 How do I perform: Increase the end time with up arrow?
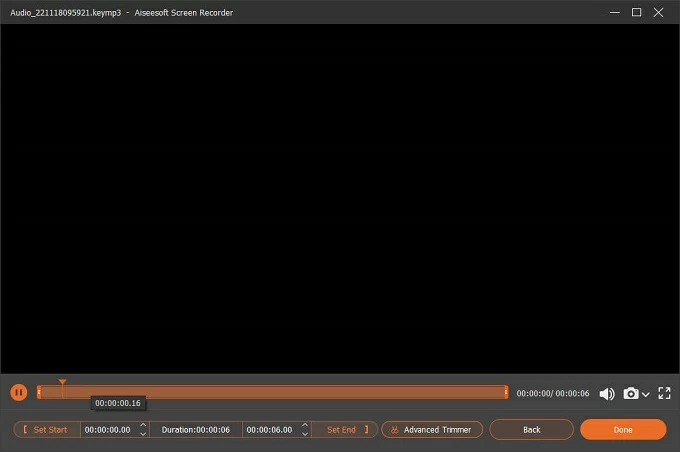[305, 425]
